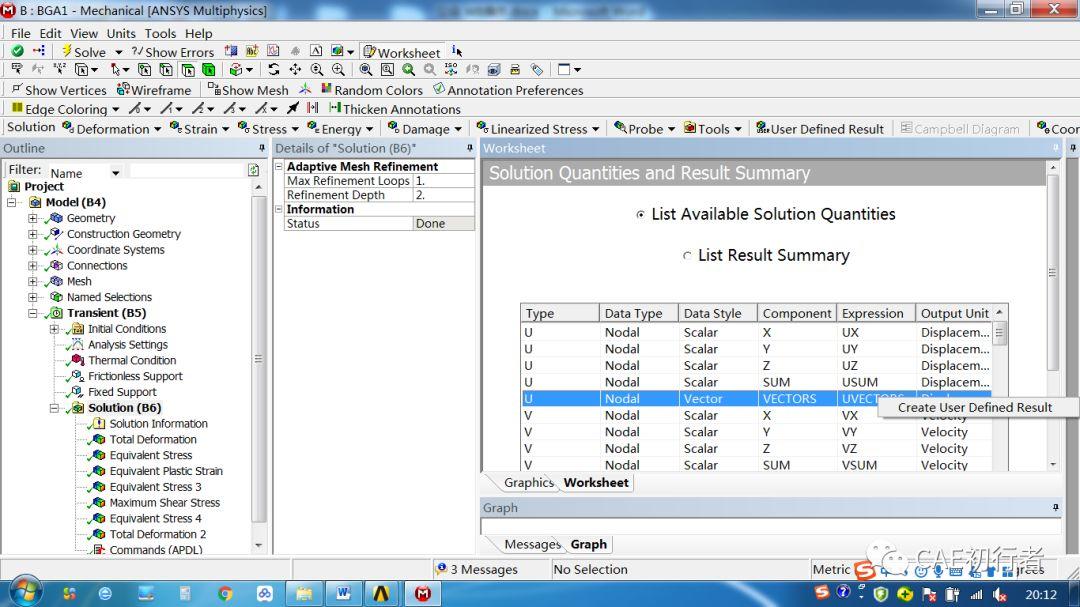
Task: Open the Filter Name dropdown
Action: tap(116, 173)
